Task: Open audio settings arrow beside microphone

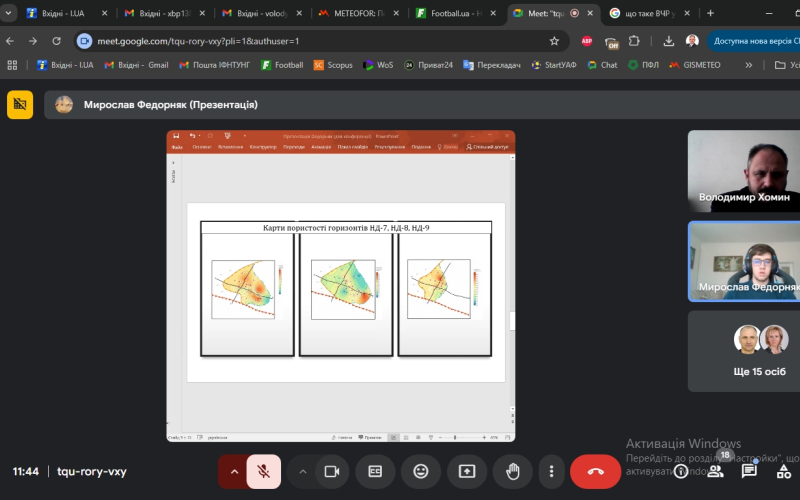Action: (x=234, y=471)
